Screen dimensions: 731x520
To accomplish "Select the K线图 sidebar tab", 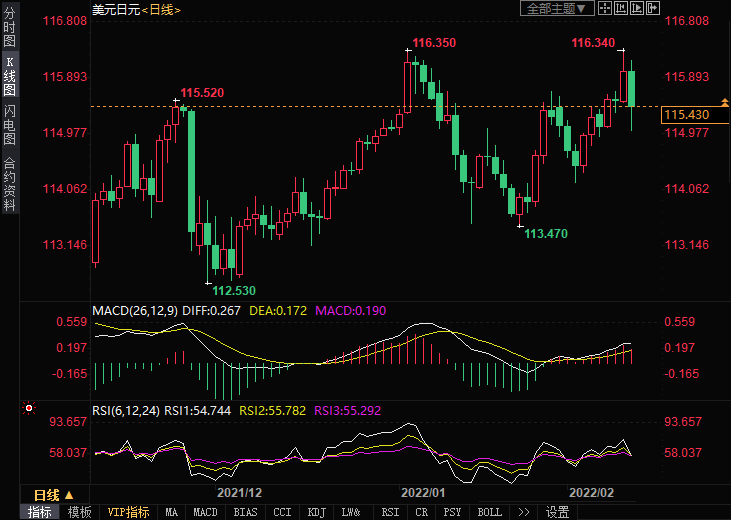I will 9,76.
